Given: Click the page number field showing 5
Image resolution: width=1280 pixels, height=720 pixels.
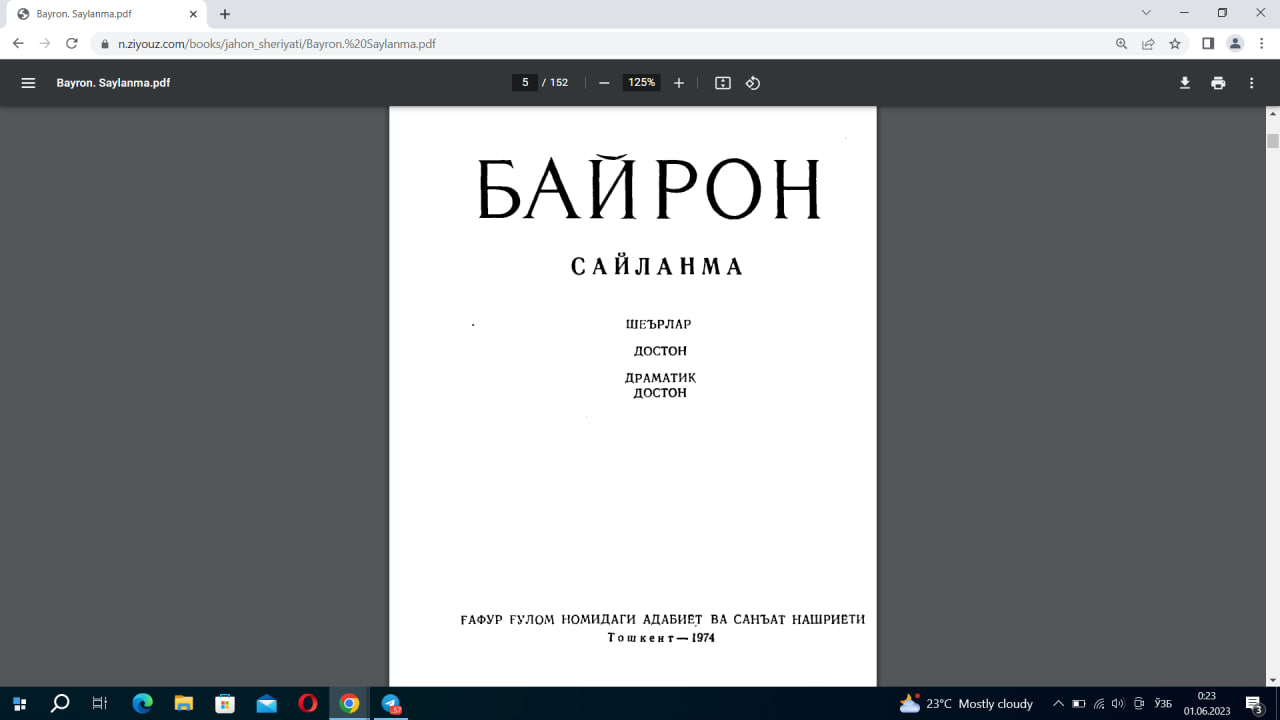Looking at the screenshot, I should click(525, 83).
